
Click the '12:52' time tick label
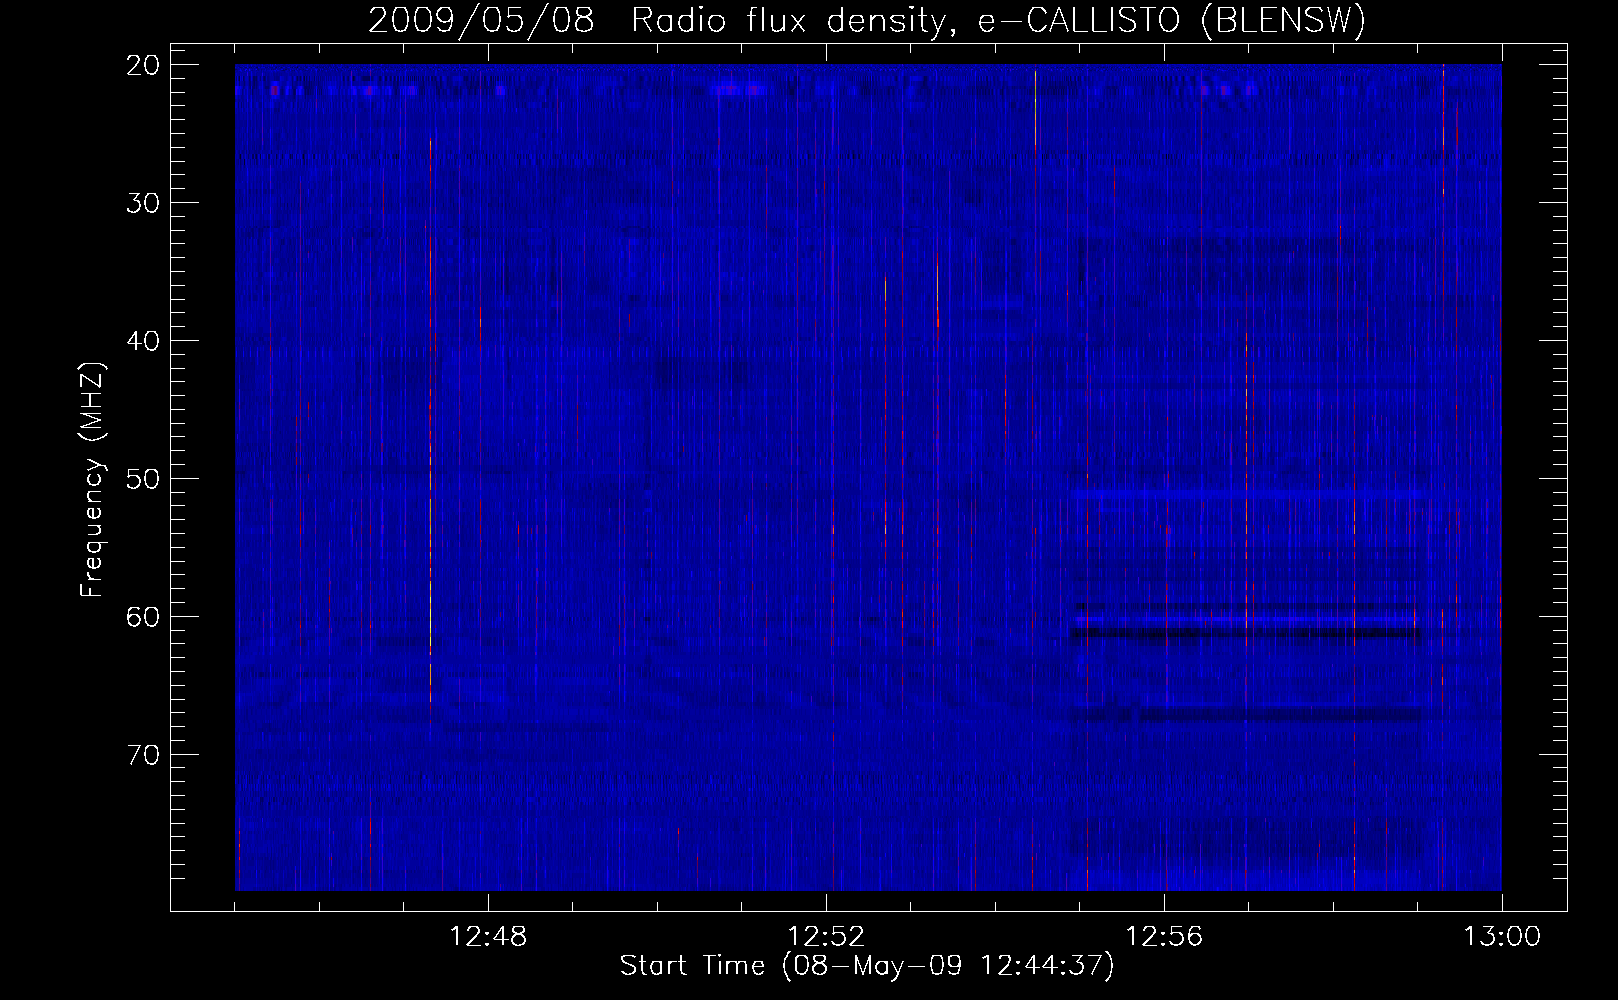826,937
